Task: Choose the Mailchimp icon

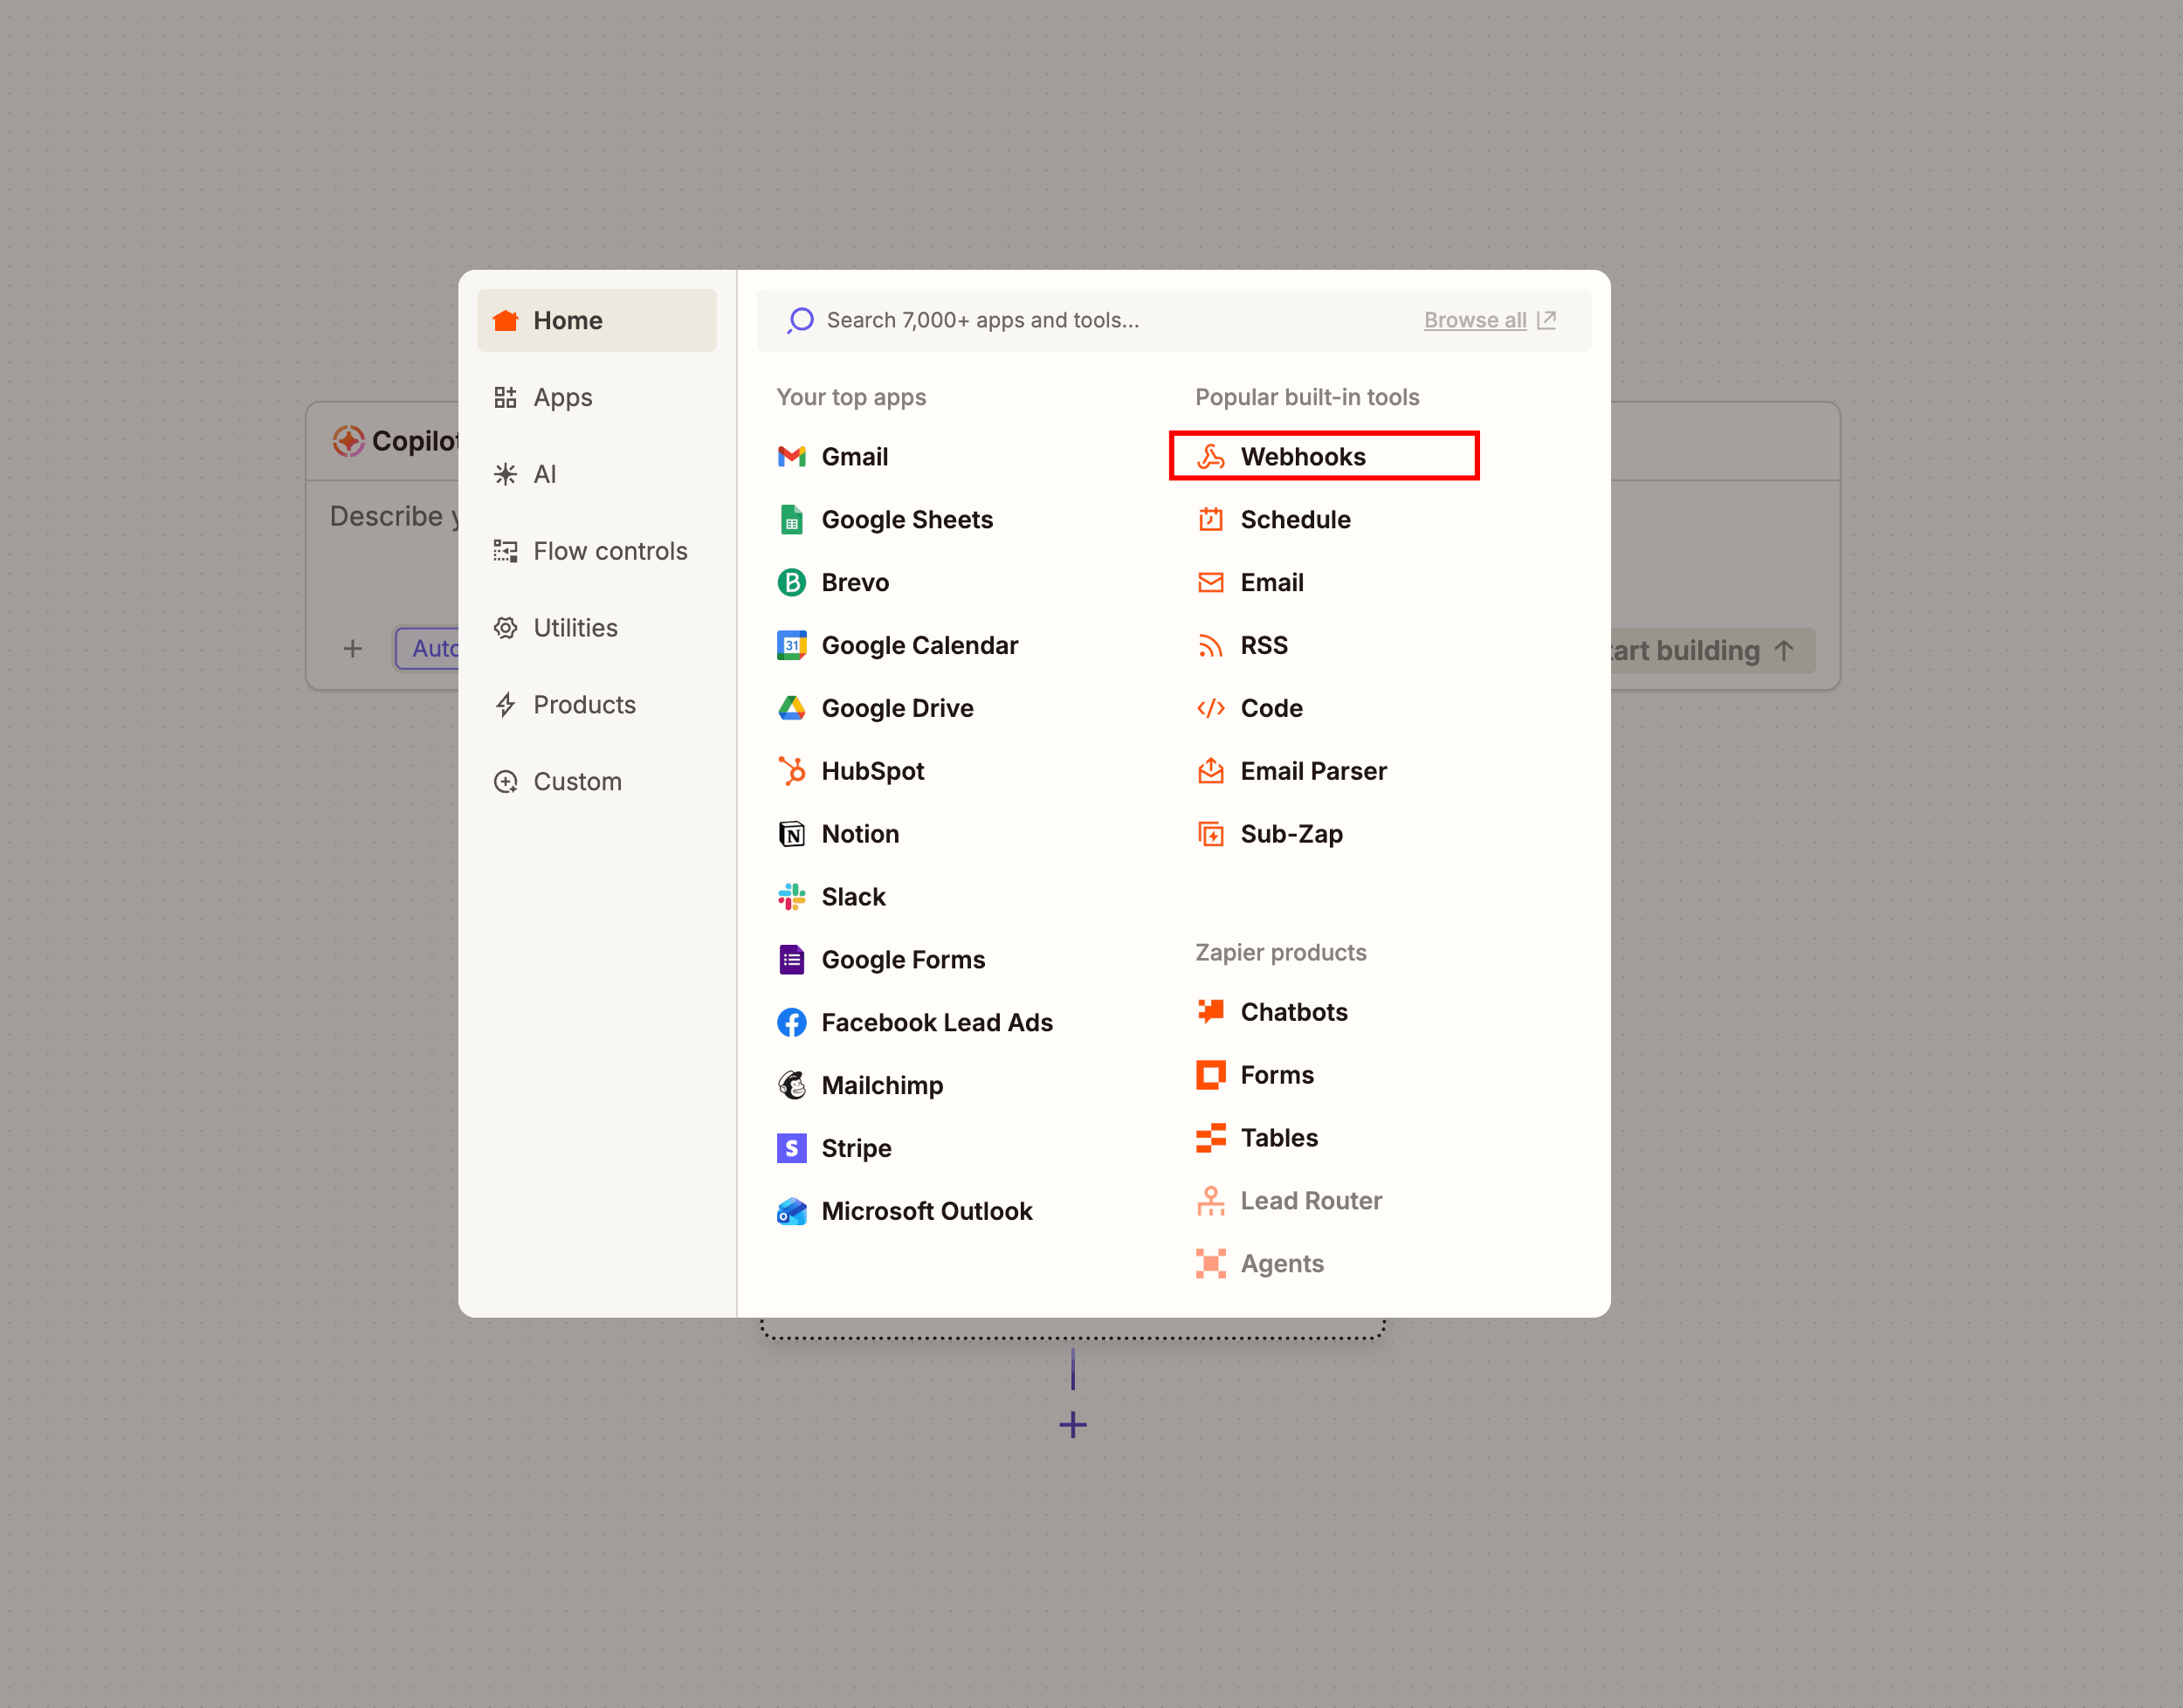Action: point(791,1085)
